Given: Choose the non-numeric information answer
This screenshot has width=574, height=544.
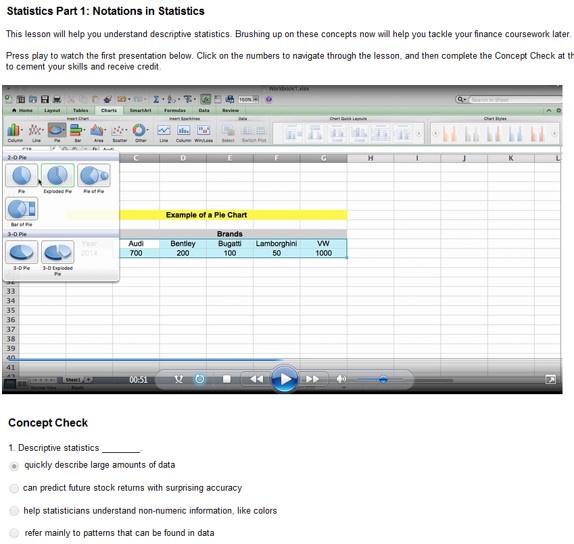Looking at the screenshot, I should [14, 511].
